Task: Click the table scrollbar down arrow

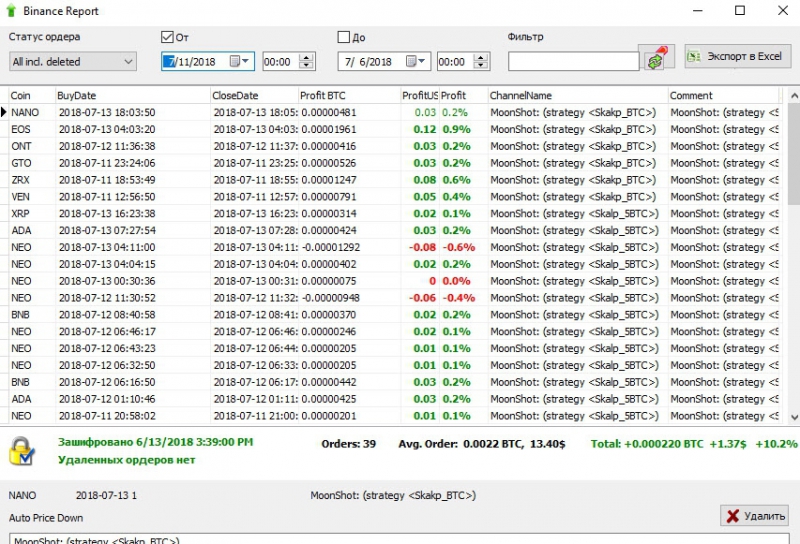Action: (x=794, y=417)
